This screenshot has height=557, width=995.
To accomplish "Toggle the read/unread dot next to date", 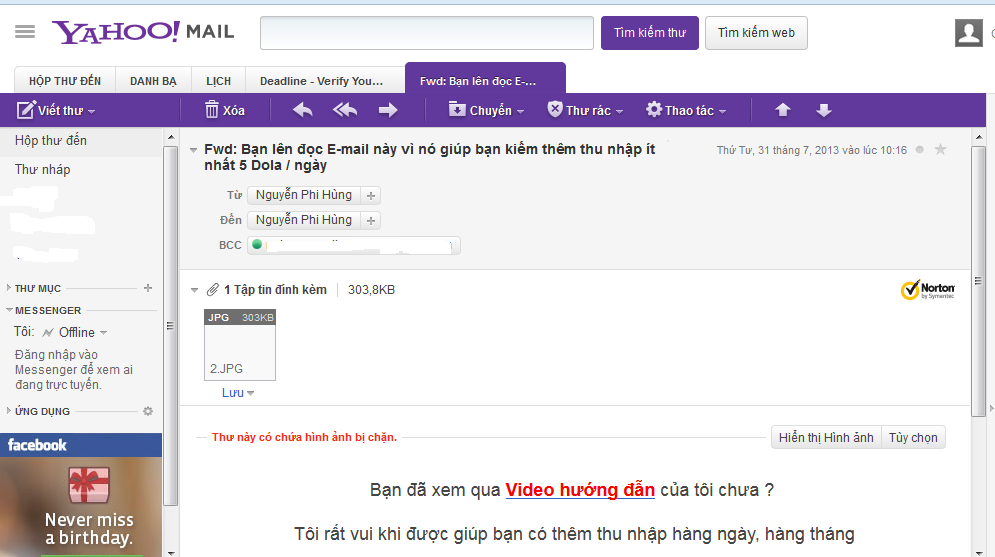I will pyautogui.click(x=919, y=150).
